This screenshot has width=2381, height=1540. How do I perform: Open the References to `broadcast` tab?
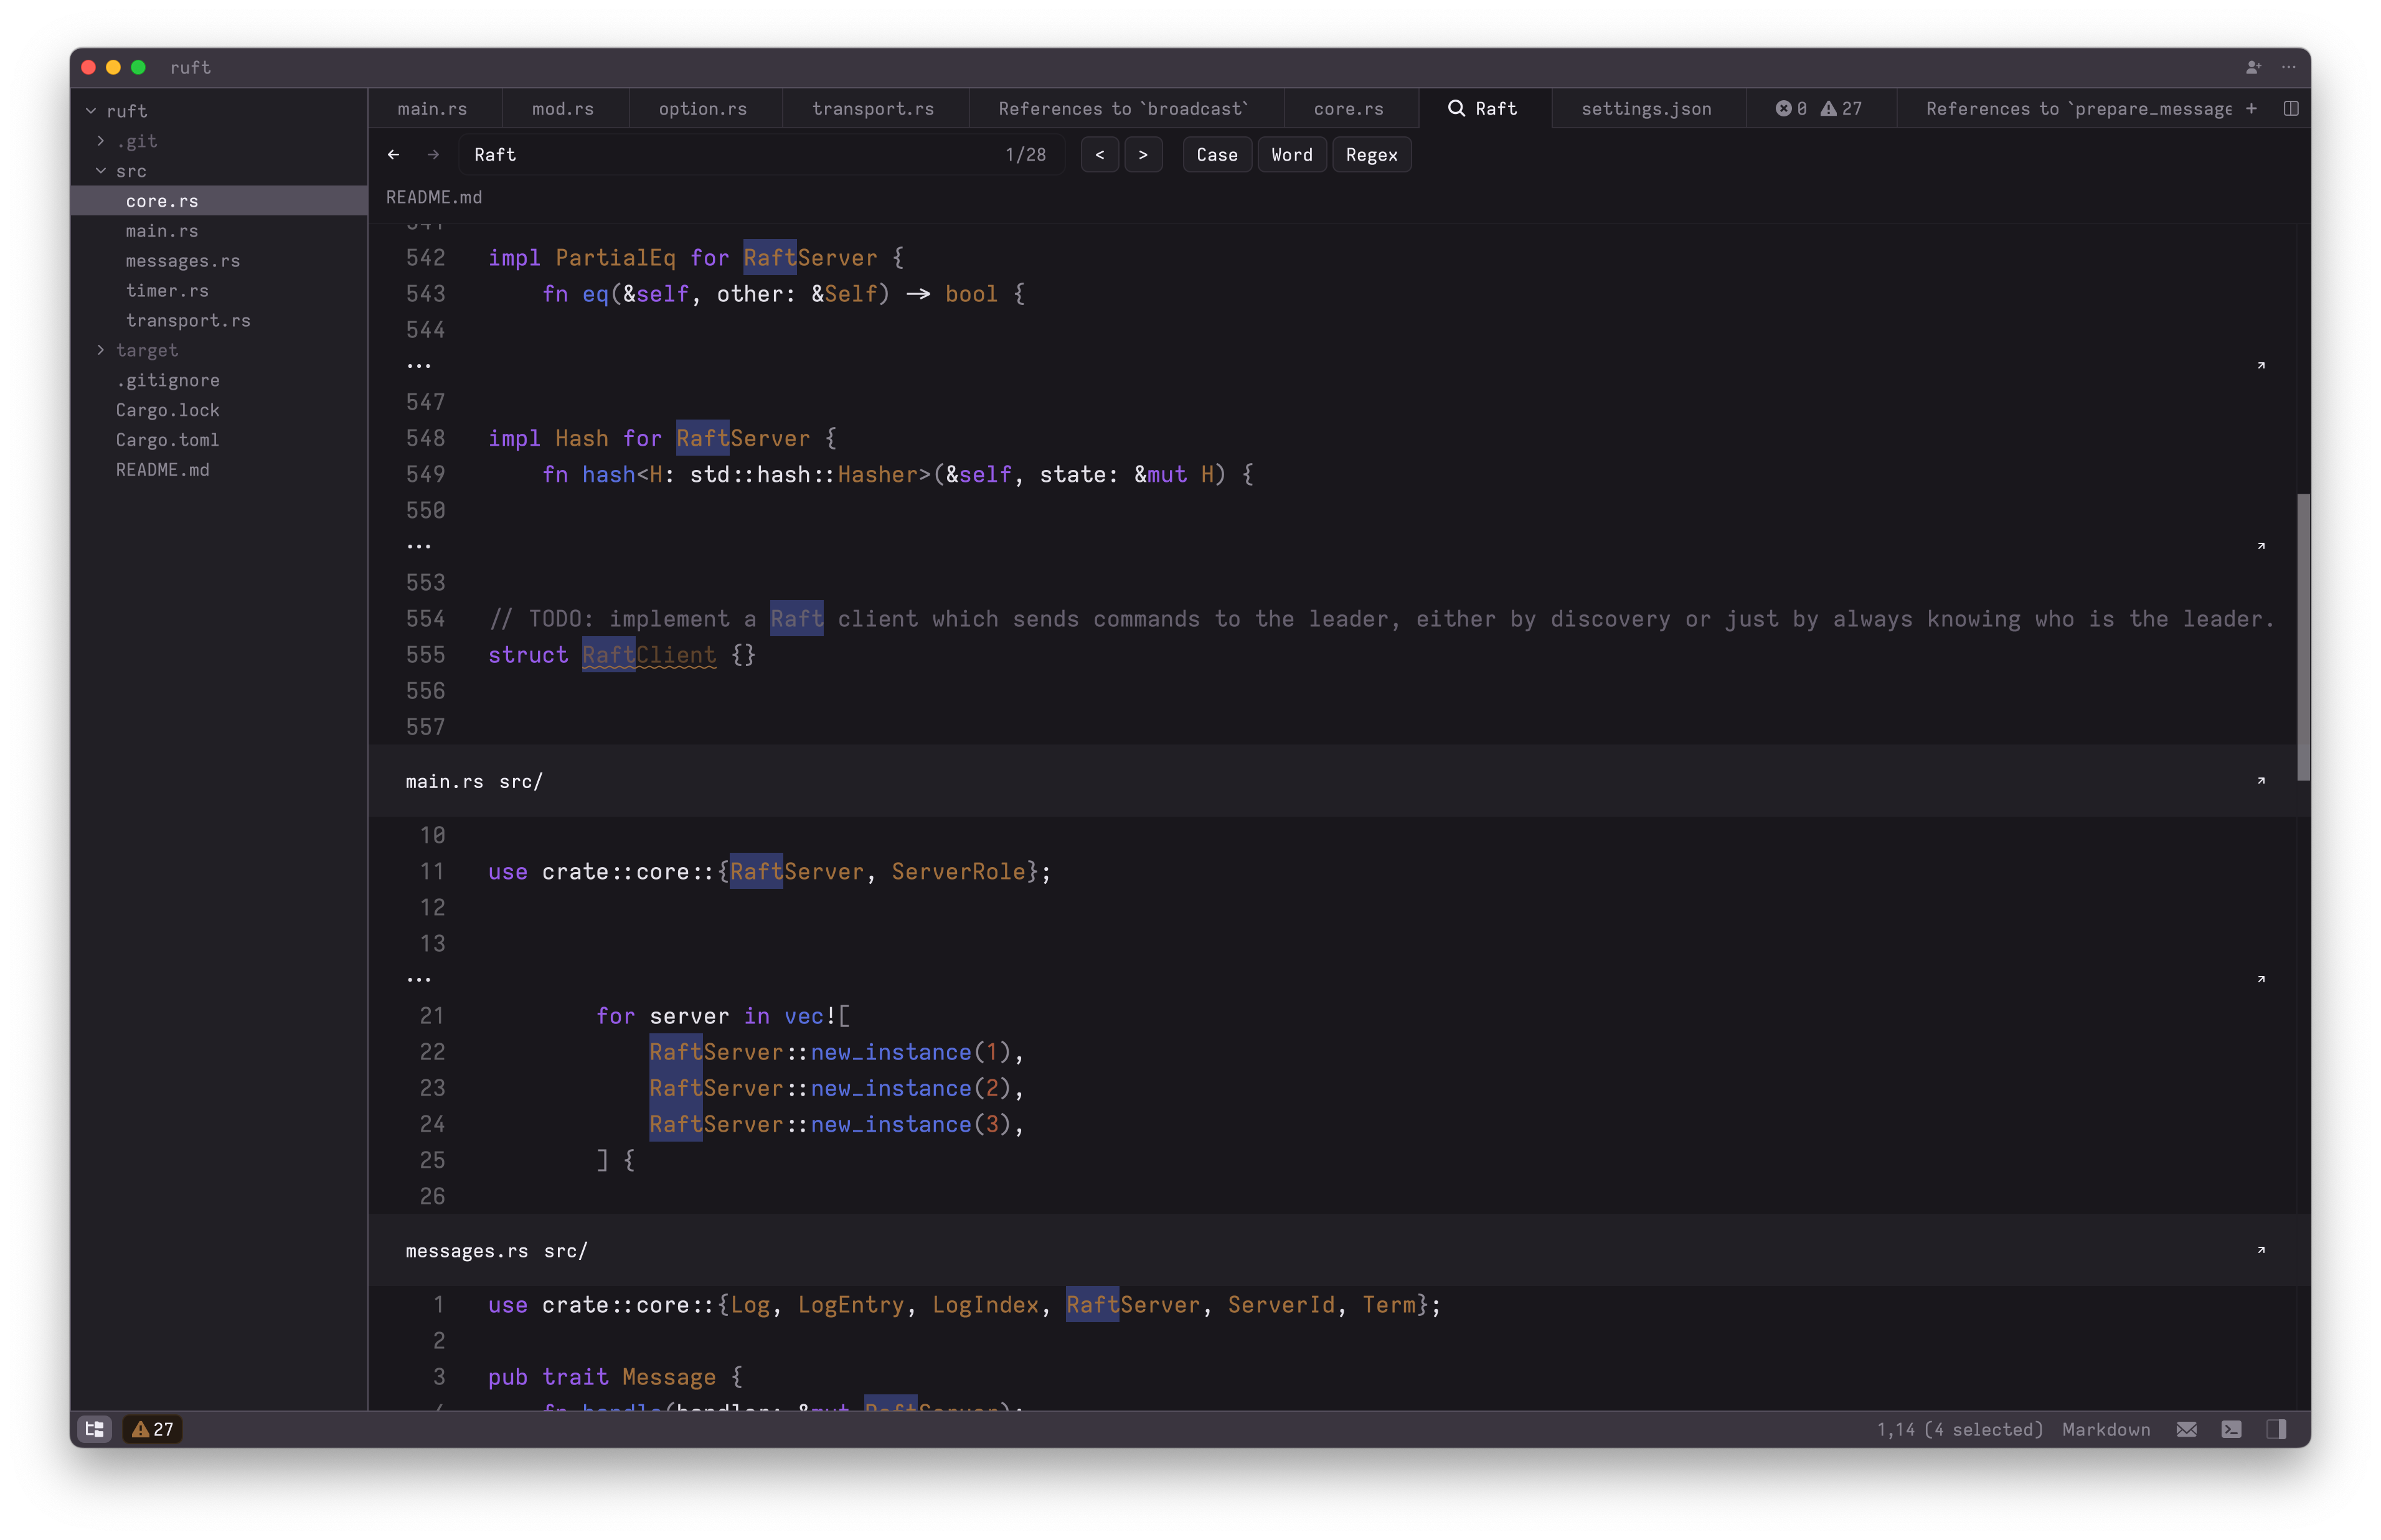1124,108
